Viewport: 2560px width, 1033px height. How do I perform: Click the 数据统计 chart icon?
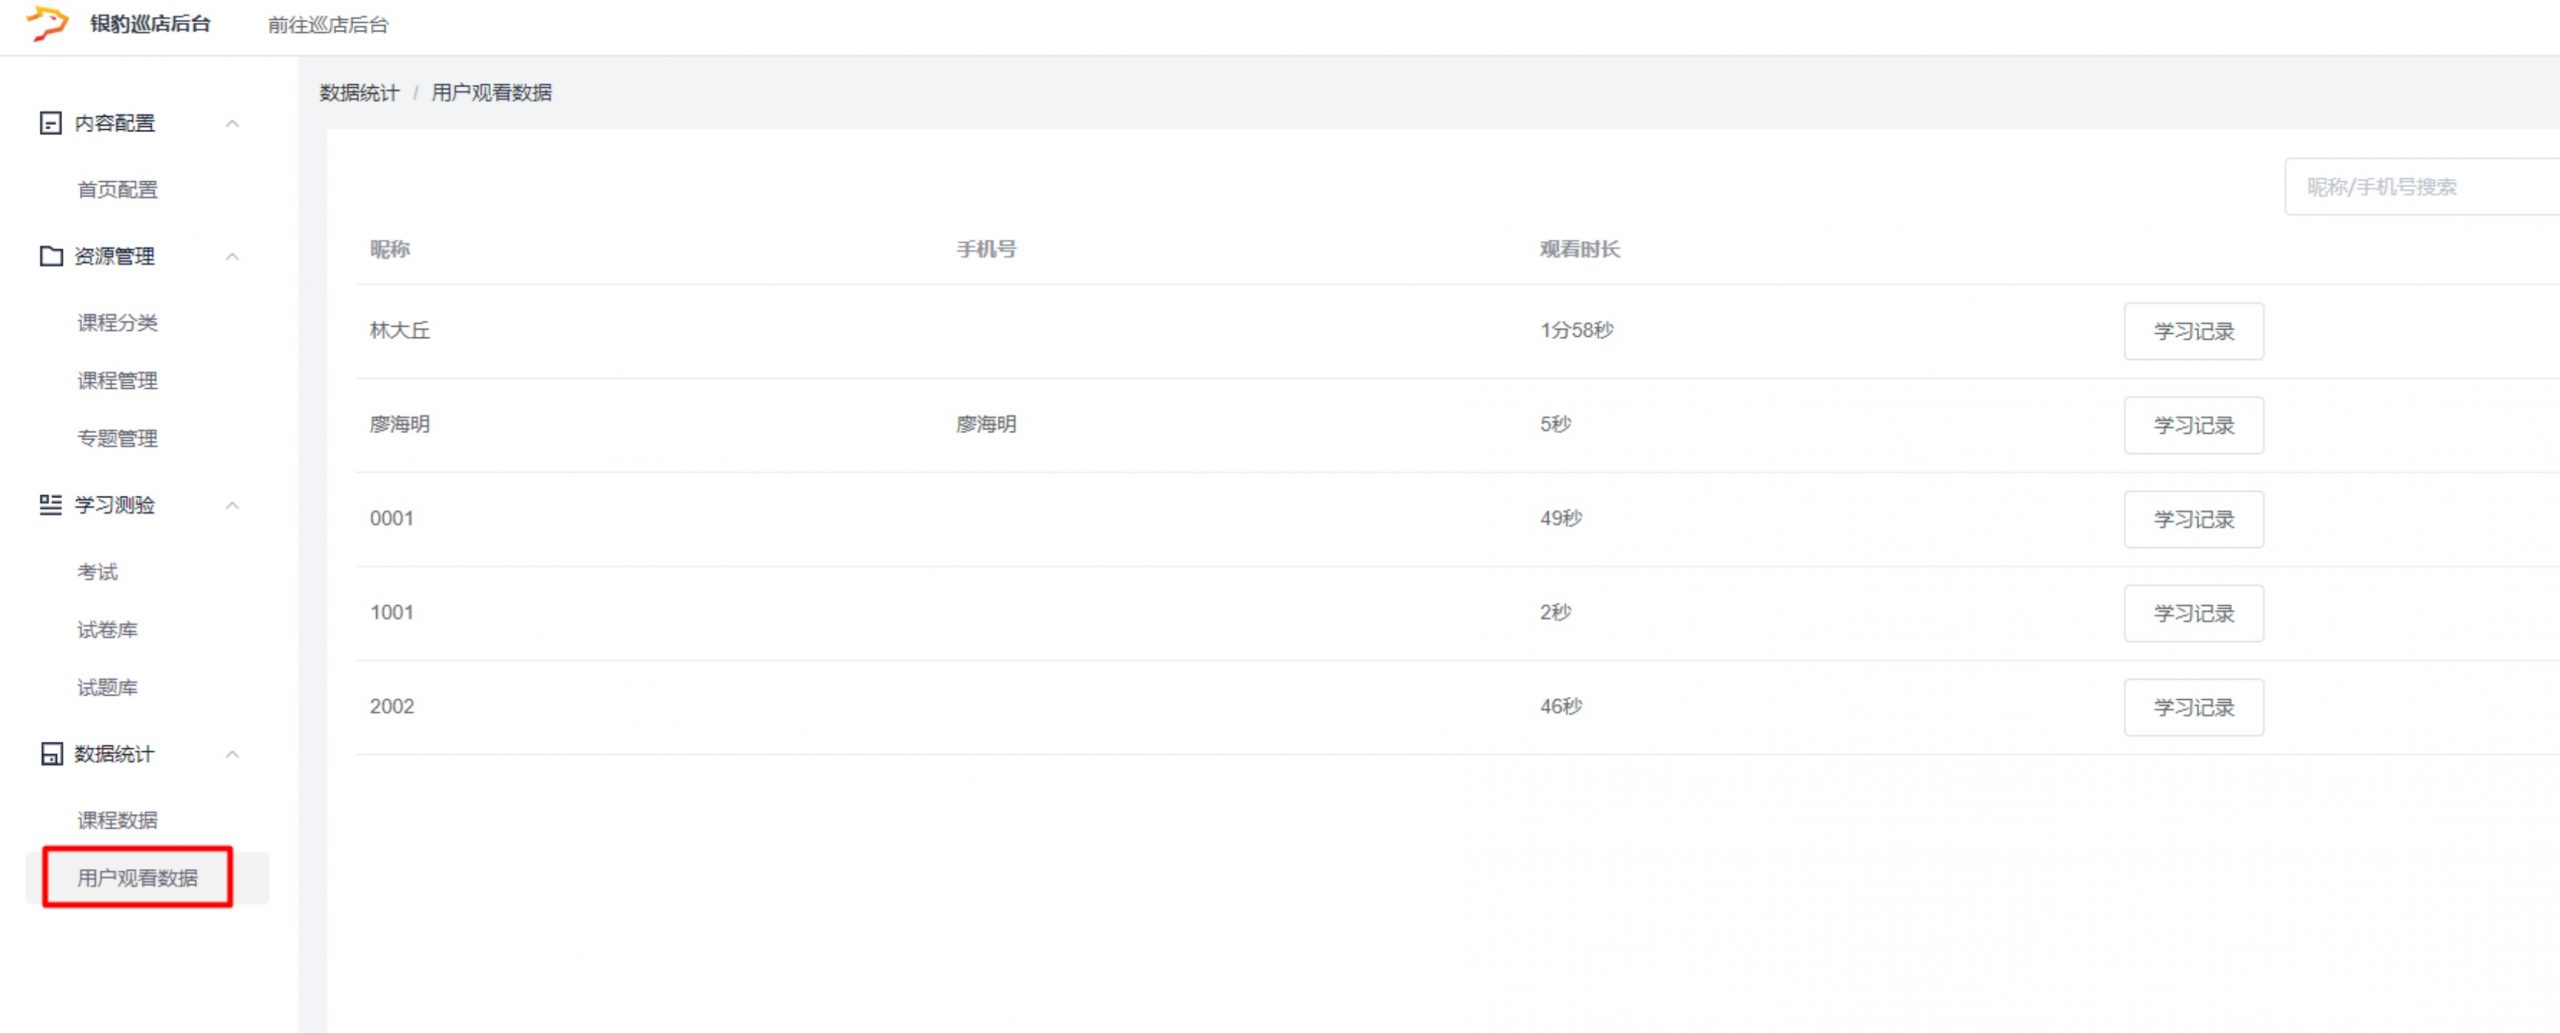point(50,754)
